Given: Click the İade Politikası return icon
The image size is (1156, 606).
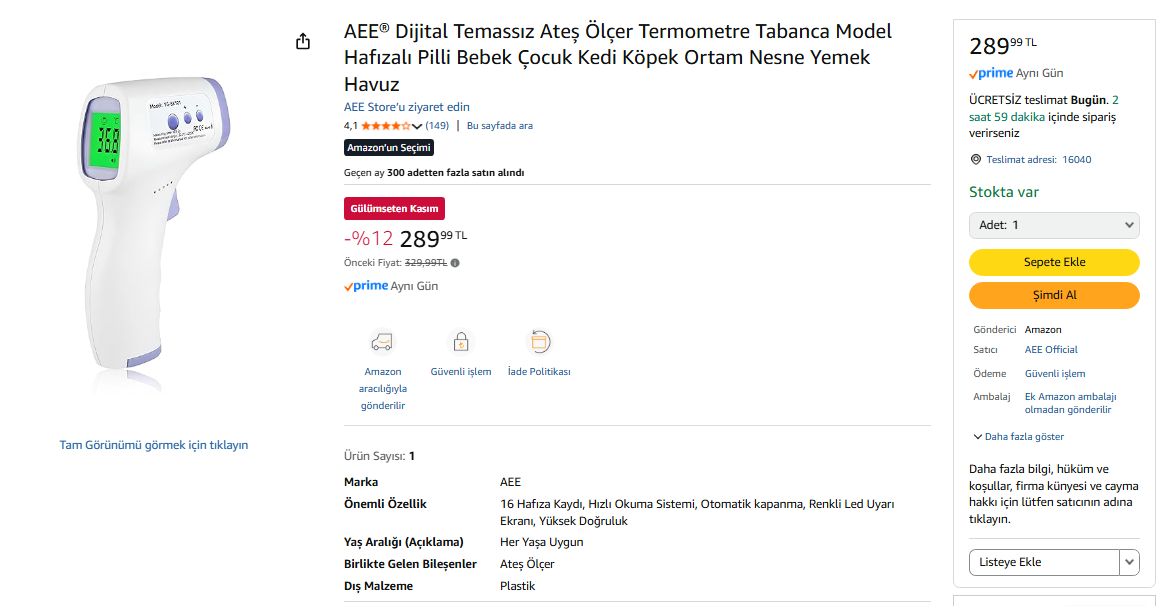Looking at the screenshot, I should click(x=539, y=342).
